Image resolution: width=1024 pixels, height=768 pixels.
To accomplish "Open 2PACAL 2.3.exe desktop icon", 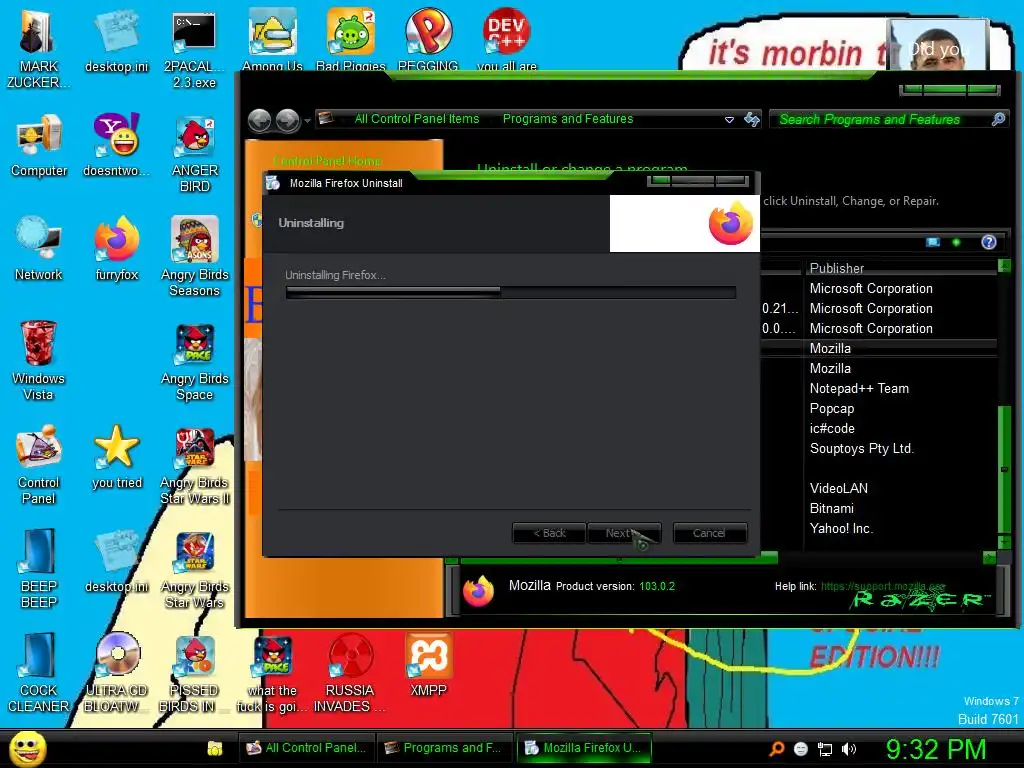I will point(194,49).
